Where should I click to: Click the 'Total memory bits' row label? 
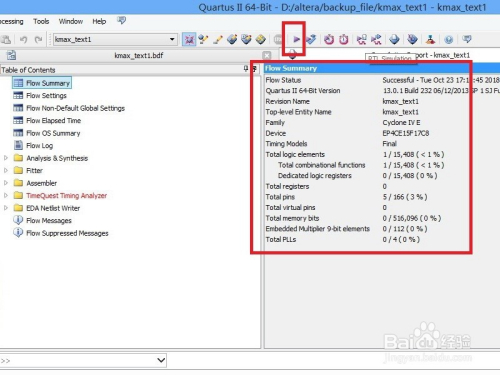[x=292, y=218]
